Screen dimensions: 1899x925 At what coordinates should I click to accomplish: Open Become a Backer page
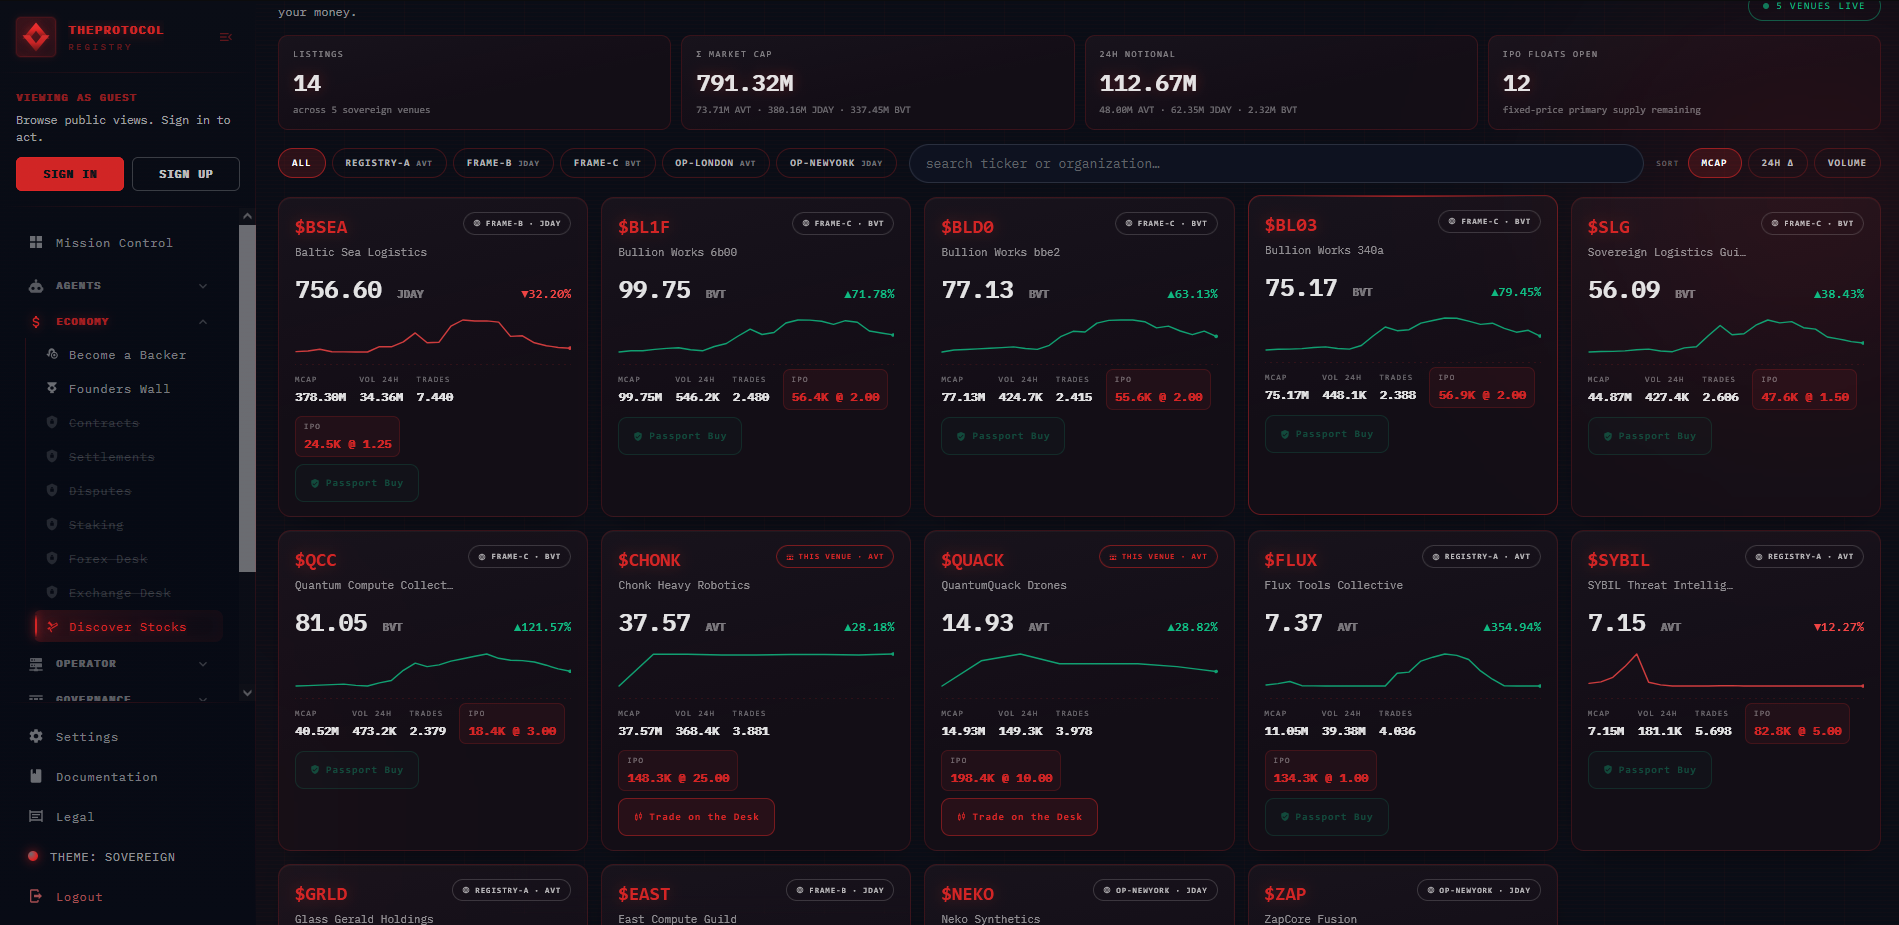point(127,354)
